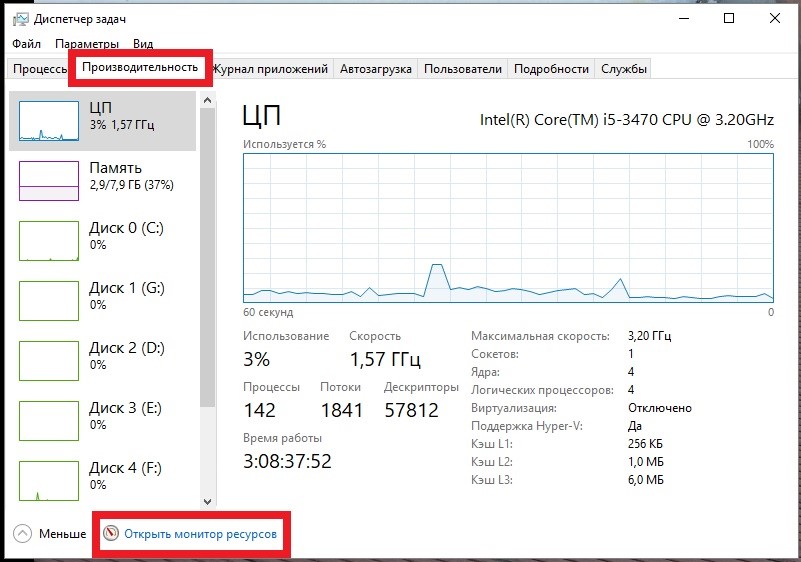
Task: Click the sidebar scrollbar thumb
Action: point(207,257)
